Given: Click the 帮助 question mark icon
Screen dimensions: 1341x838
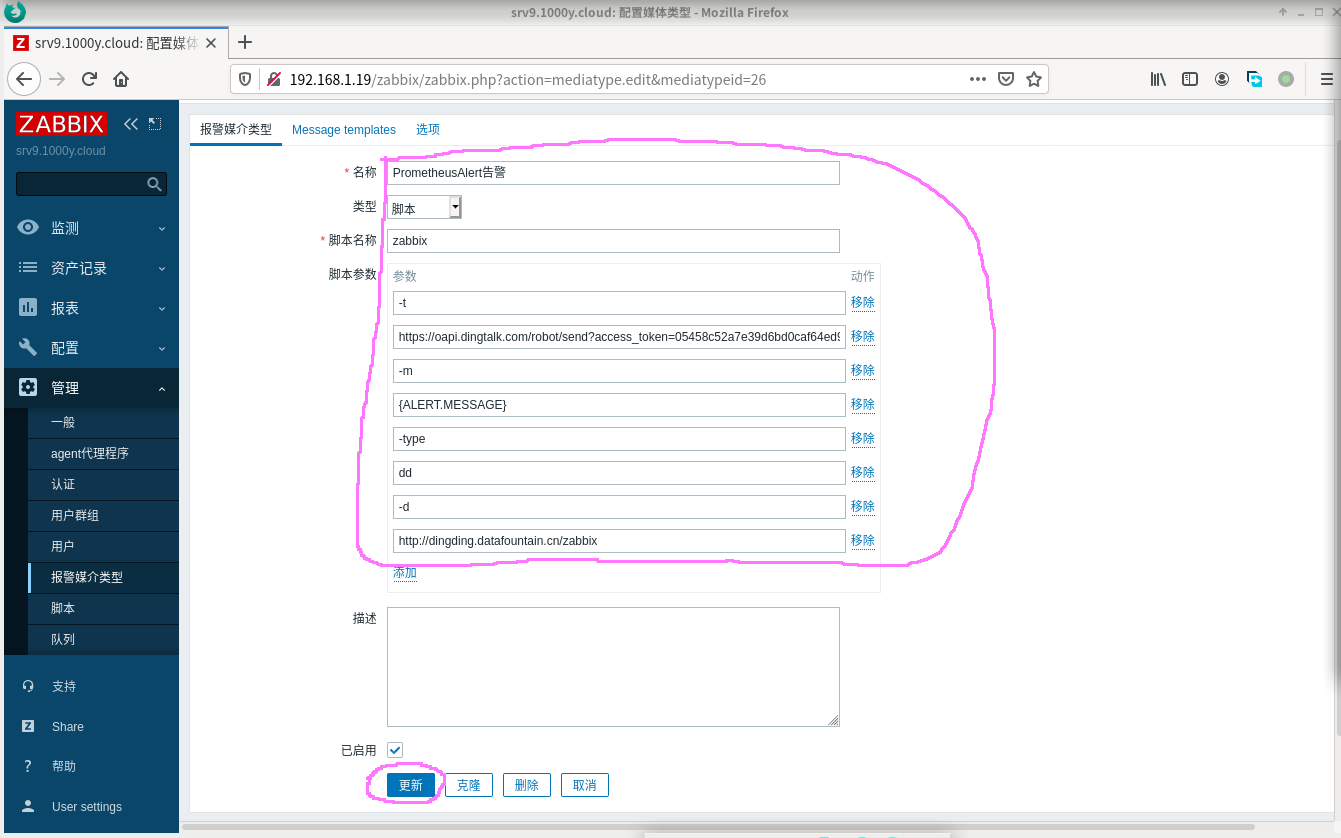Looking at the screenshot, I should pos(28,766).
